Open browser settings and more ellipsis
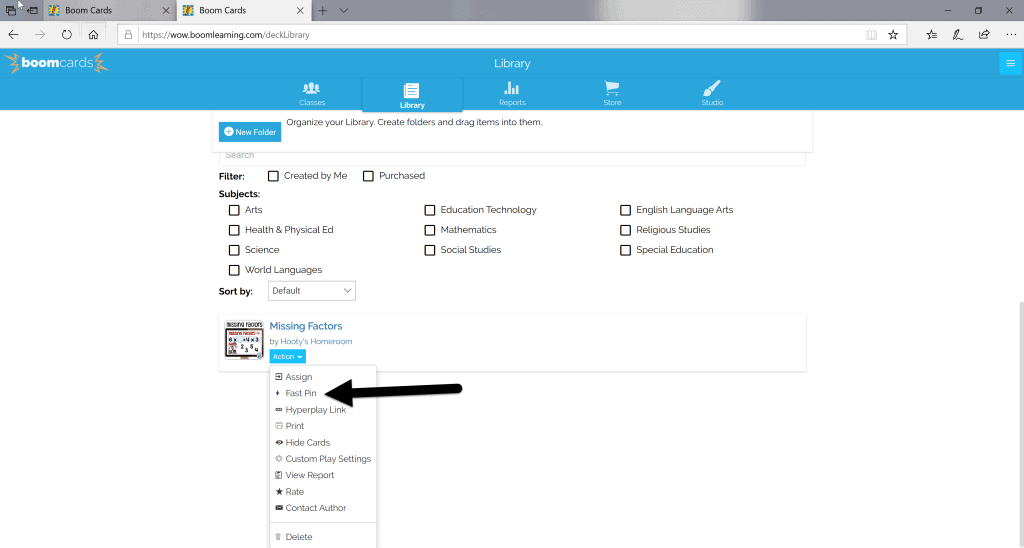This screenshot has width=1024, height=548. point(1010,35)
